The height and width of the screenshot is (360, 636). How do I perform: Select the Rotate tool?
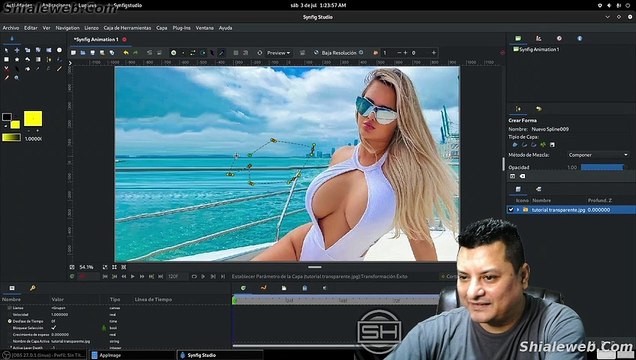click(38, 50)
